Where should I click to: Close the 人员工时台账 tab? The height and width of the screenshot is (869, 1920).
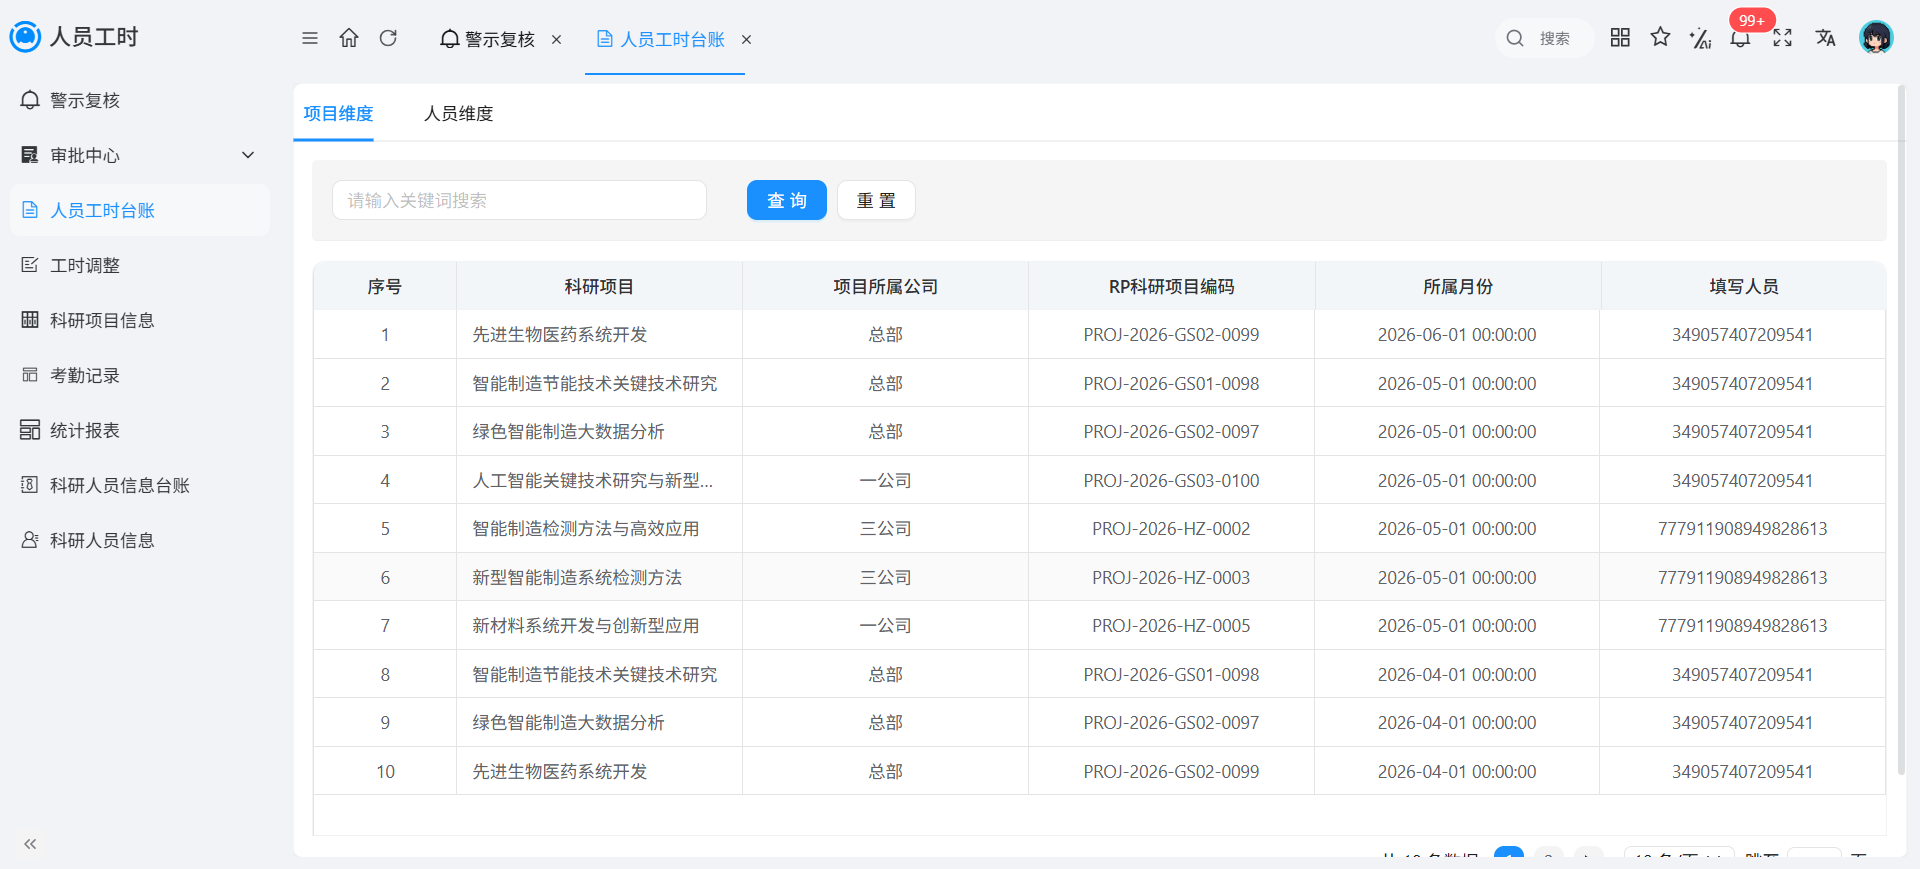tap(746, 40)
